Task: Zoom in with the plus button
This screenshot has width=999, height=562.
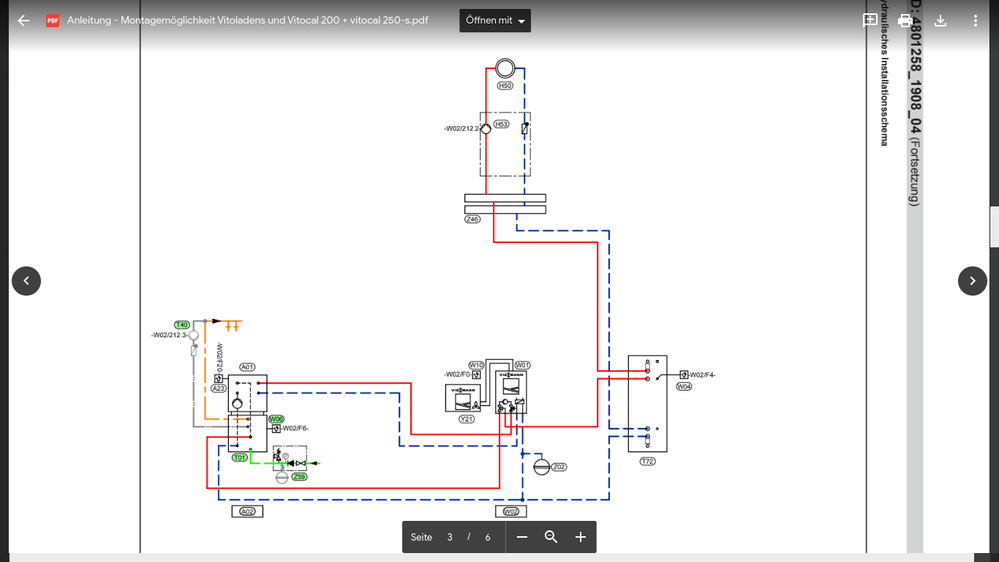Action: click(580, 537)
